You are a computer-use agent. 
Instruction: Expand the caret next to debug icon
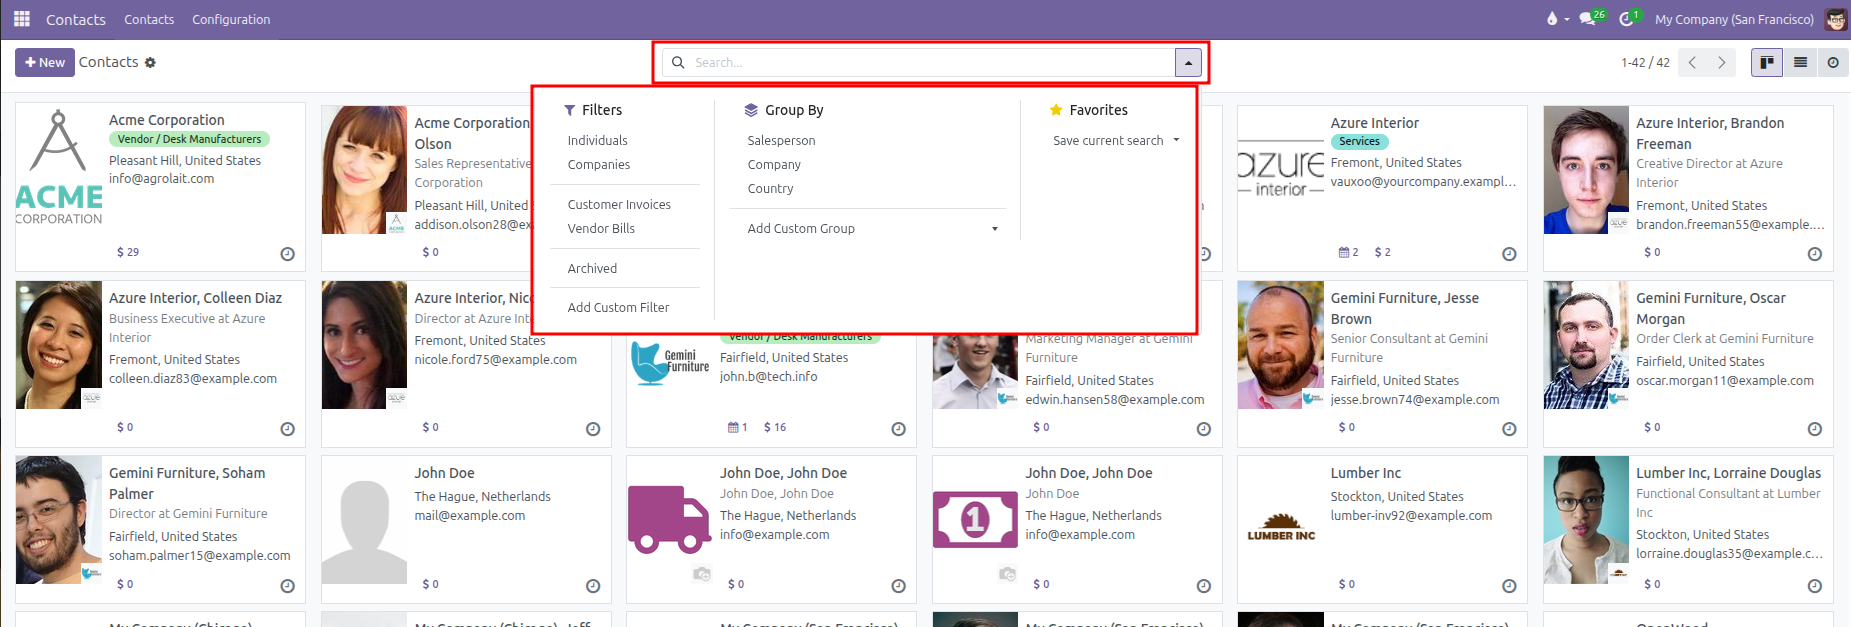(1566, 19)
